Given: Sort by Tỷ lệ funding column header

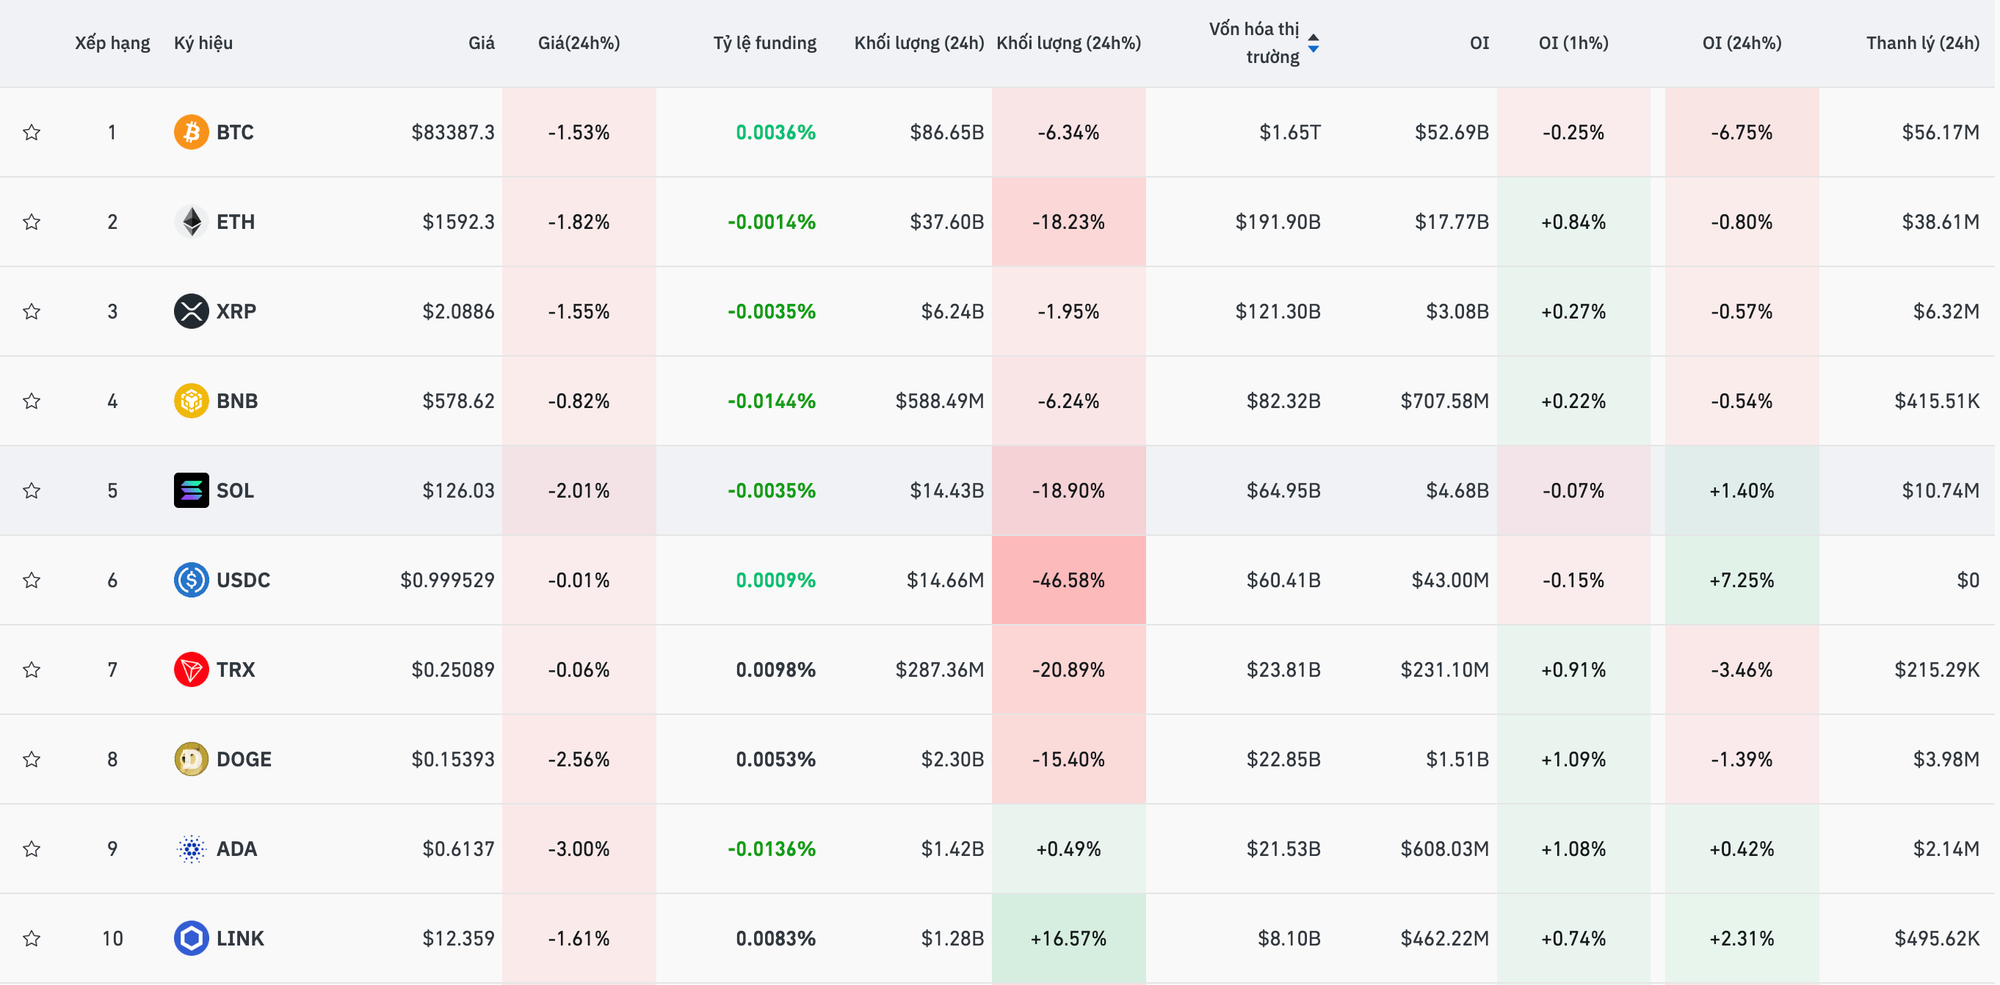Looking at the screenshot, I should [764, 43].
